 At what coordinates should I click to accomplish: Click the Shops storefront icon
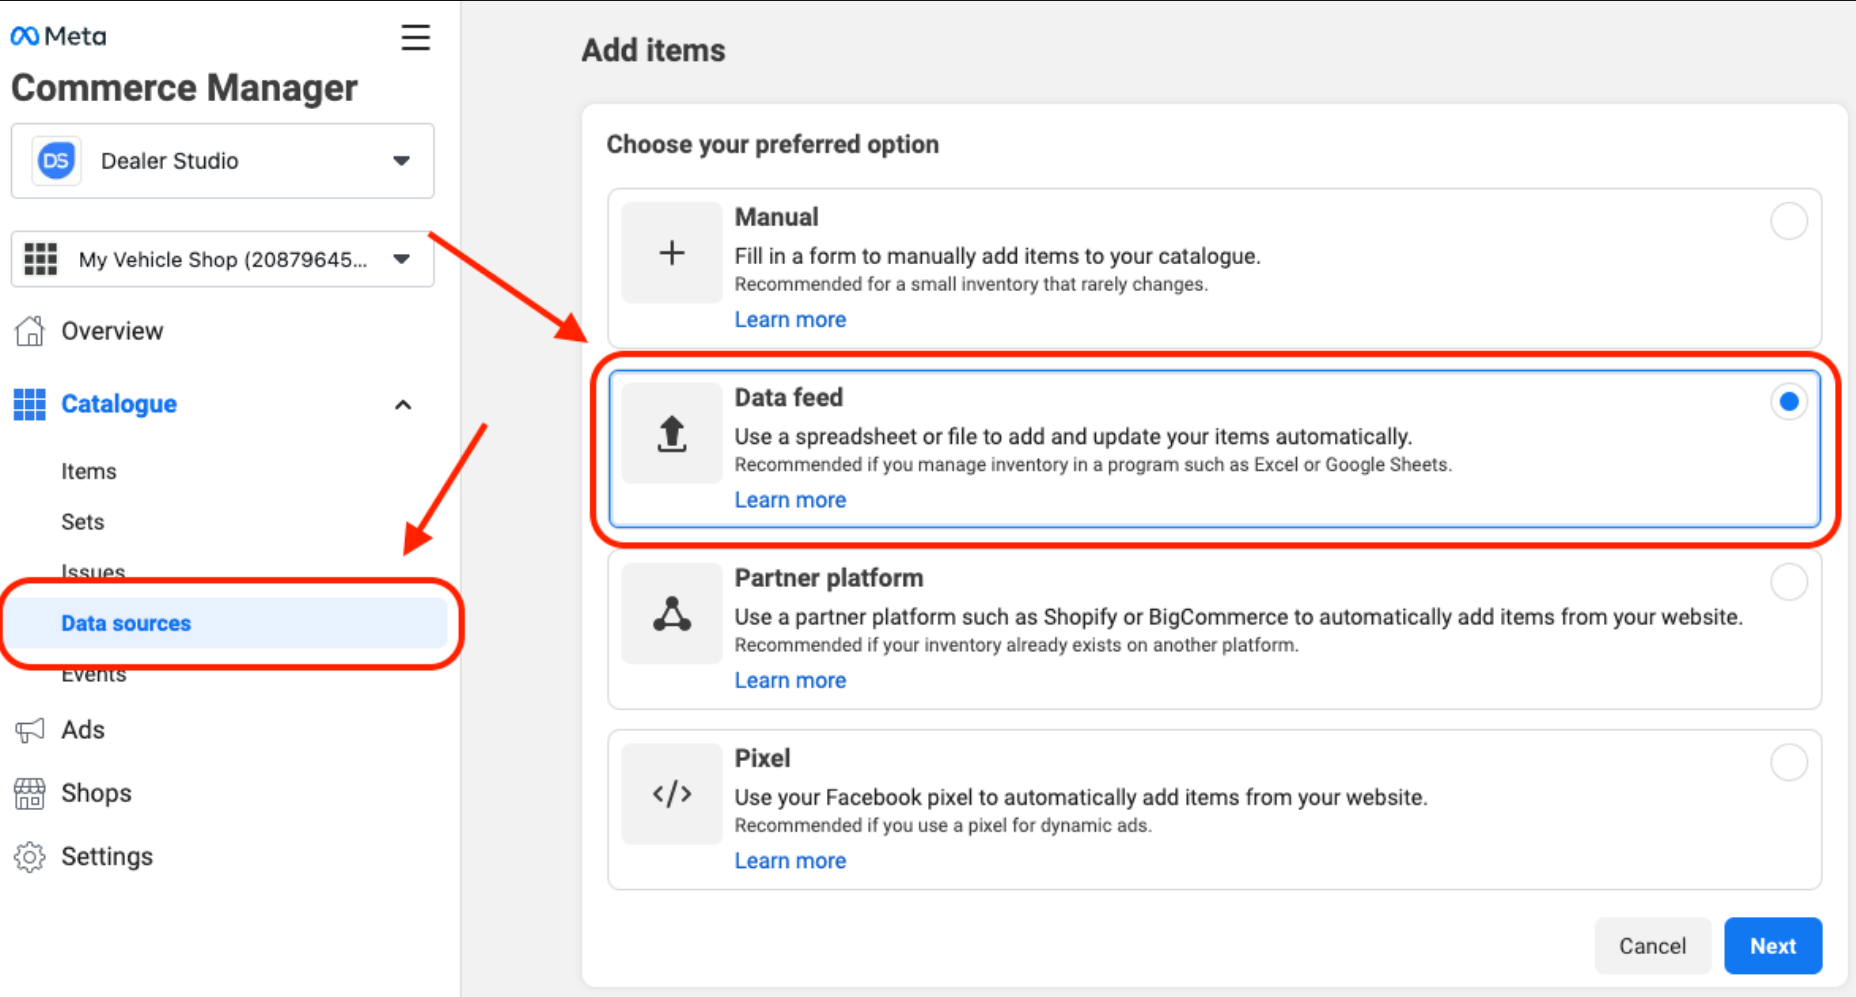(30, 794)
